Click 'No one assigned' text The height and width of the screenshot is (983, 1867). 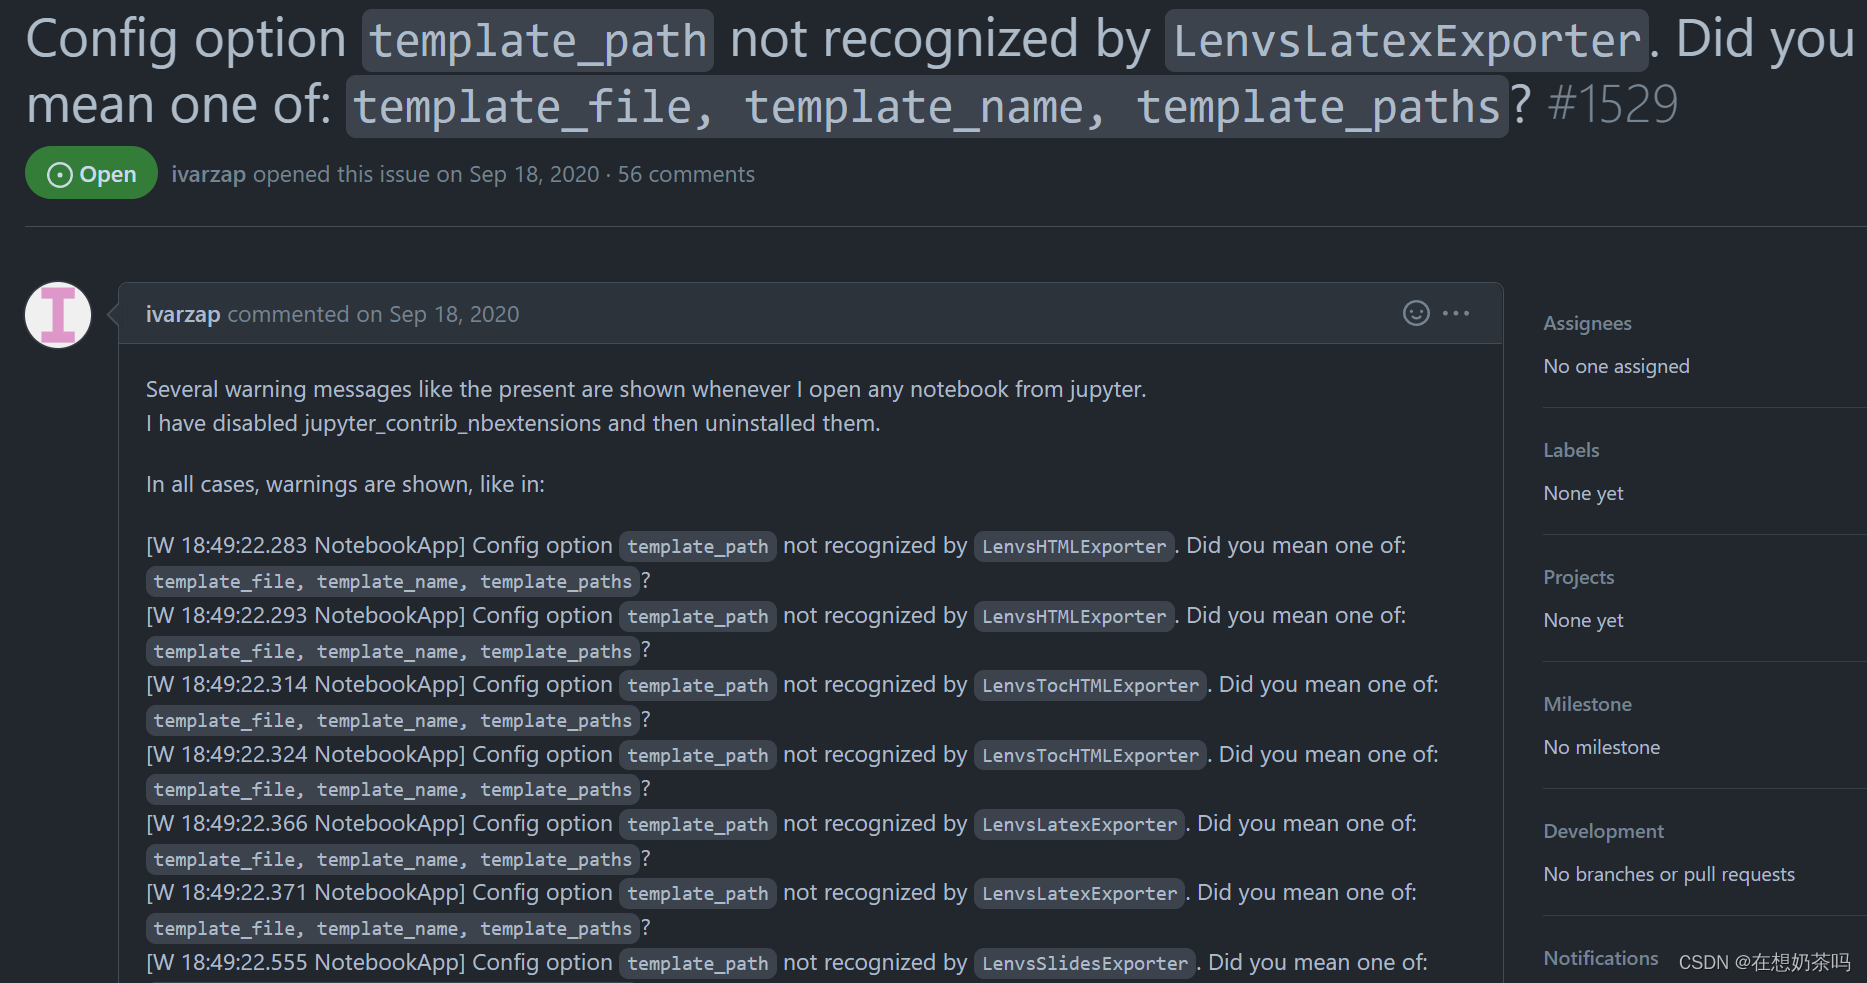pos(1616,366)
